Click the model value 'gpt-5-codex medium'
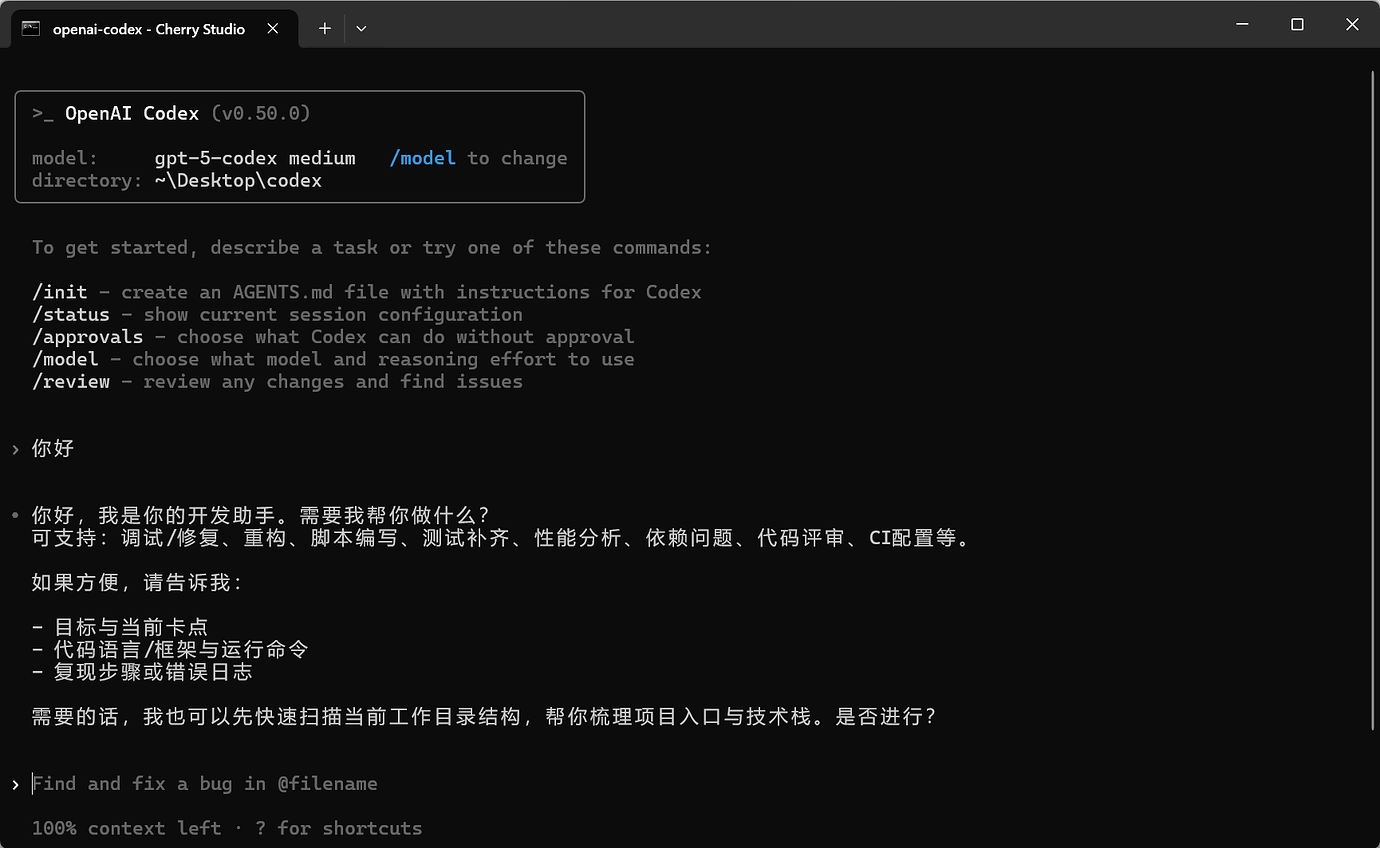This screenshot has width=1380, height=848. coord(255,158)
